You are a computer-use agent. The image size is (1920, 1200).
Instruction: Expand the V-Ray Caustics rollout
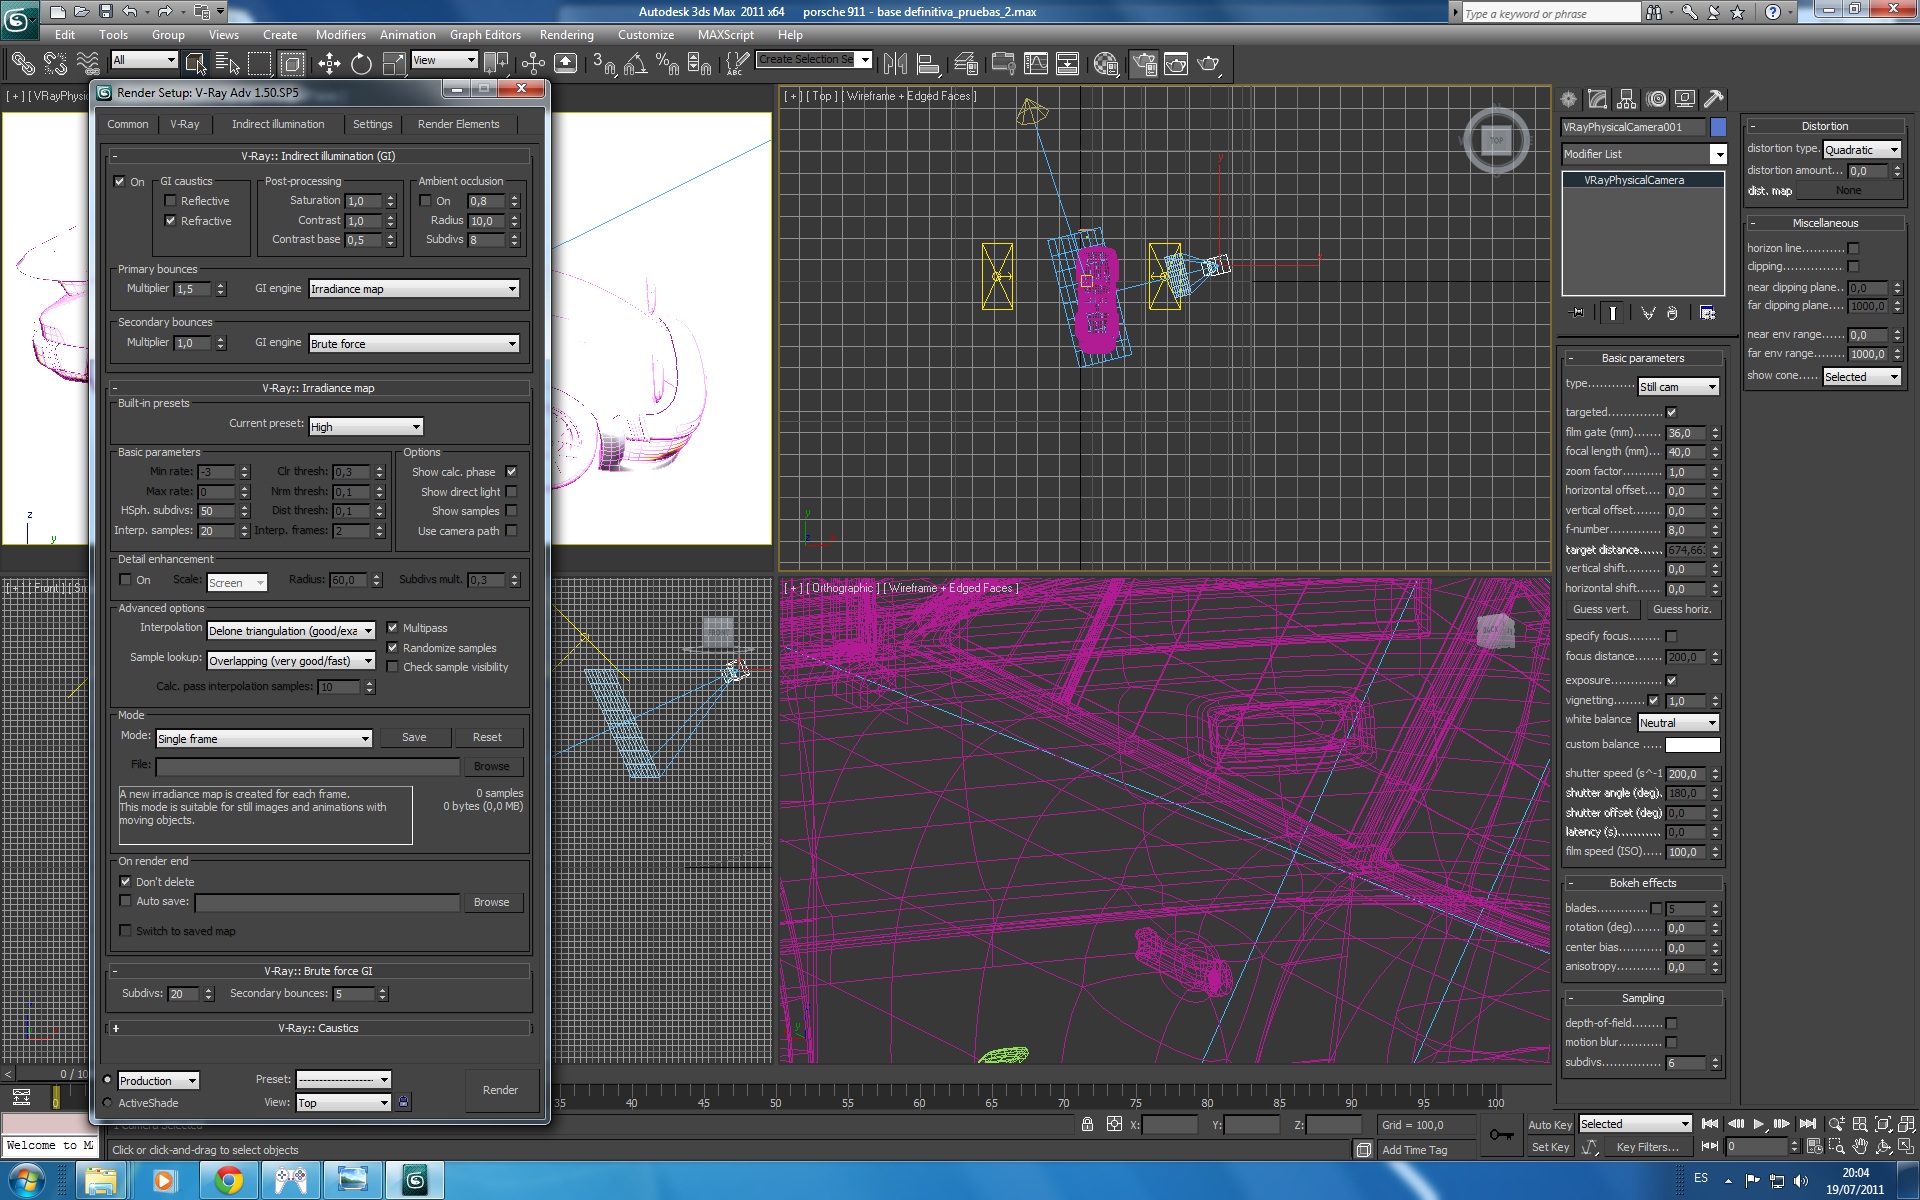pos(318,1028)
